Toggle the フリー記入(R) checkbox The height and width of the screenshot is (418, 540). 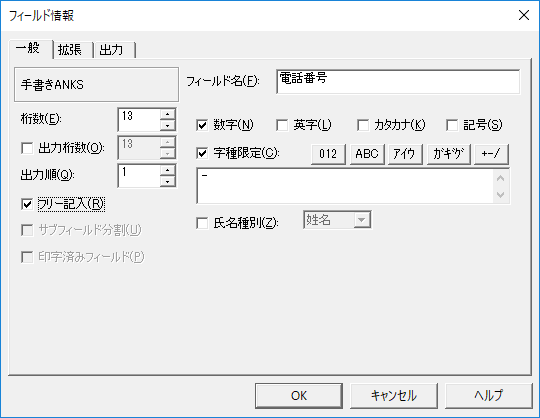[27, 204]
